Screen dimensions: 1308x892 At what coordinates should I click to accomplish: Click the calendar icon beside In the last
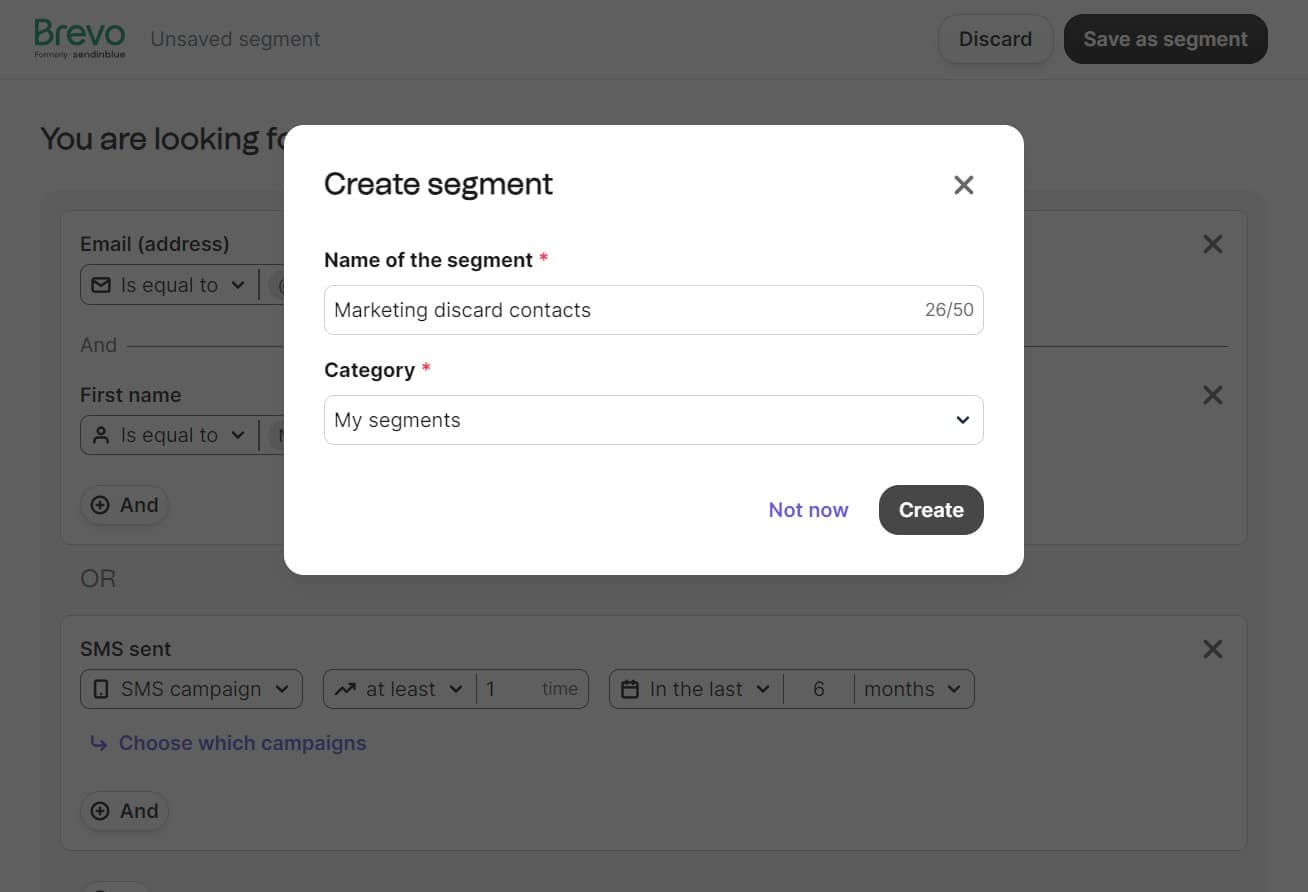[x=631, y=688]
